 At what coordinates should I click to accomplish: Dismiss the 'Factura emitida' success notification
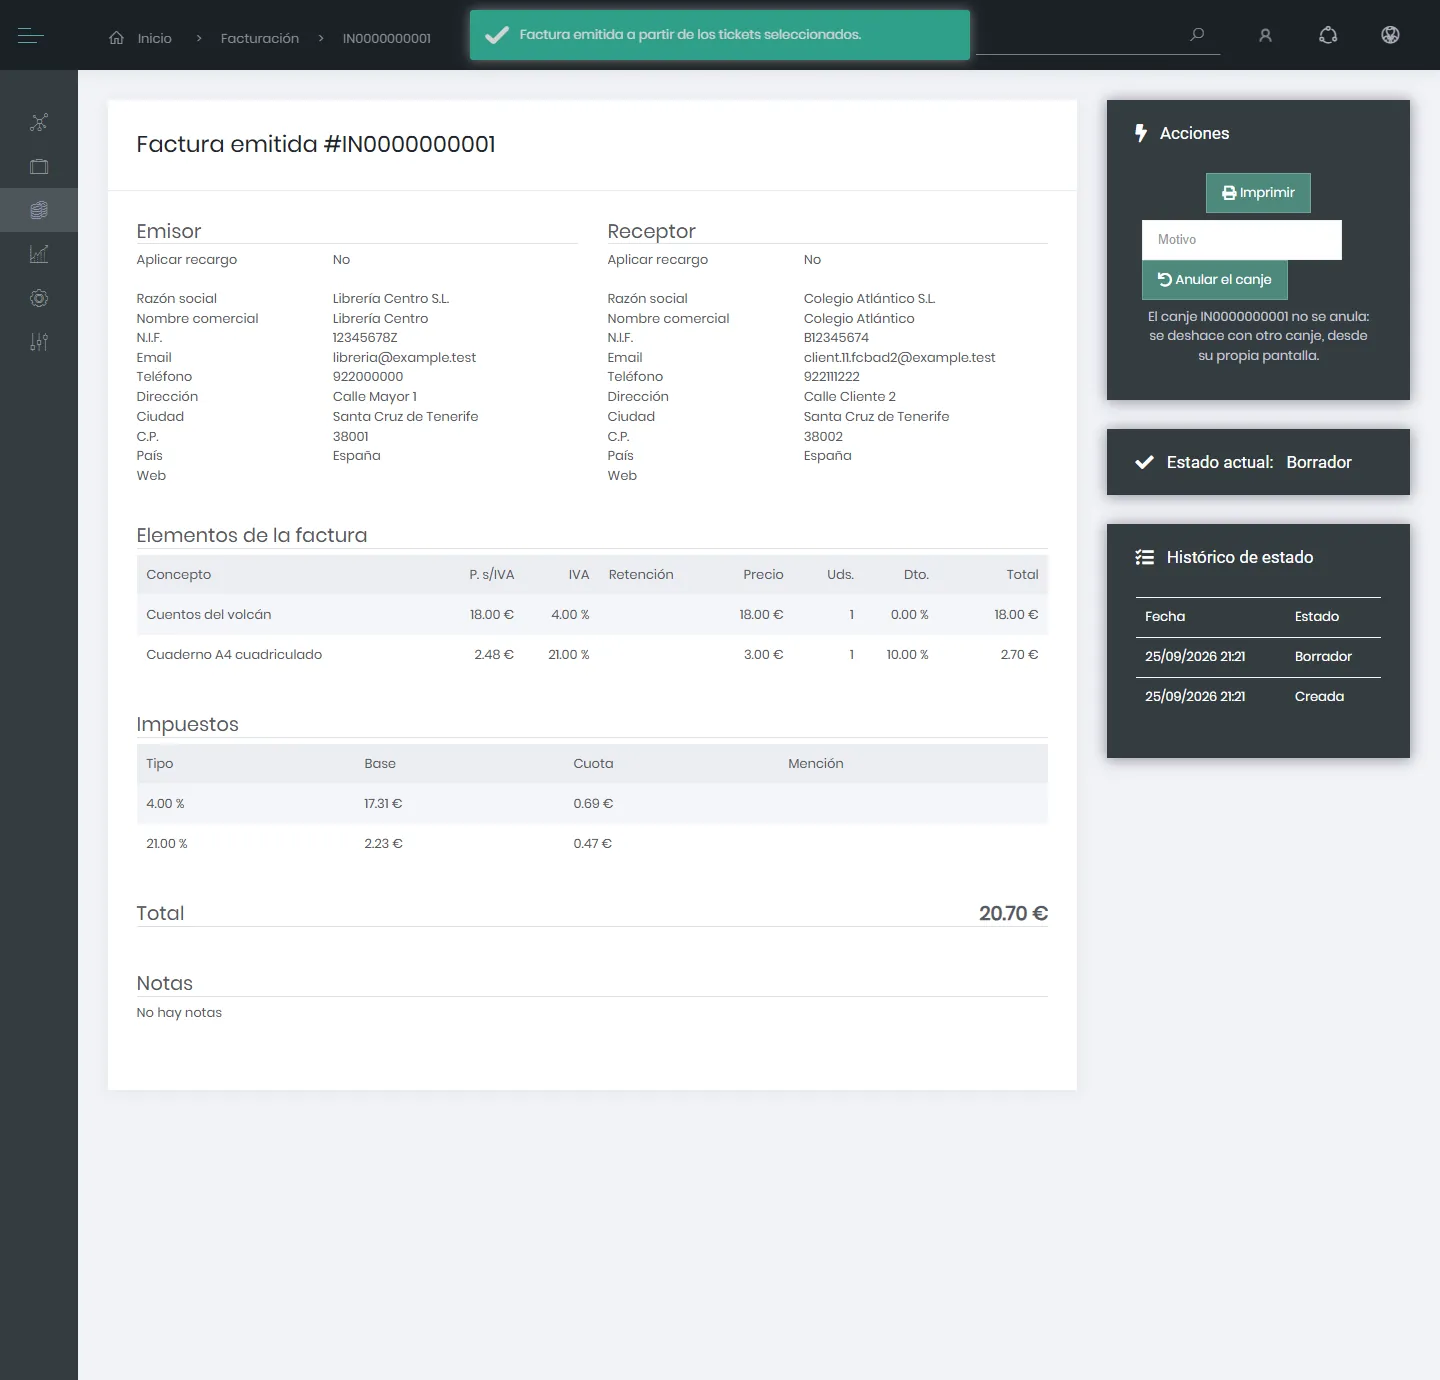click(720, 35)
